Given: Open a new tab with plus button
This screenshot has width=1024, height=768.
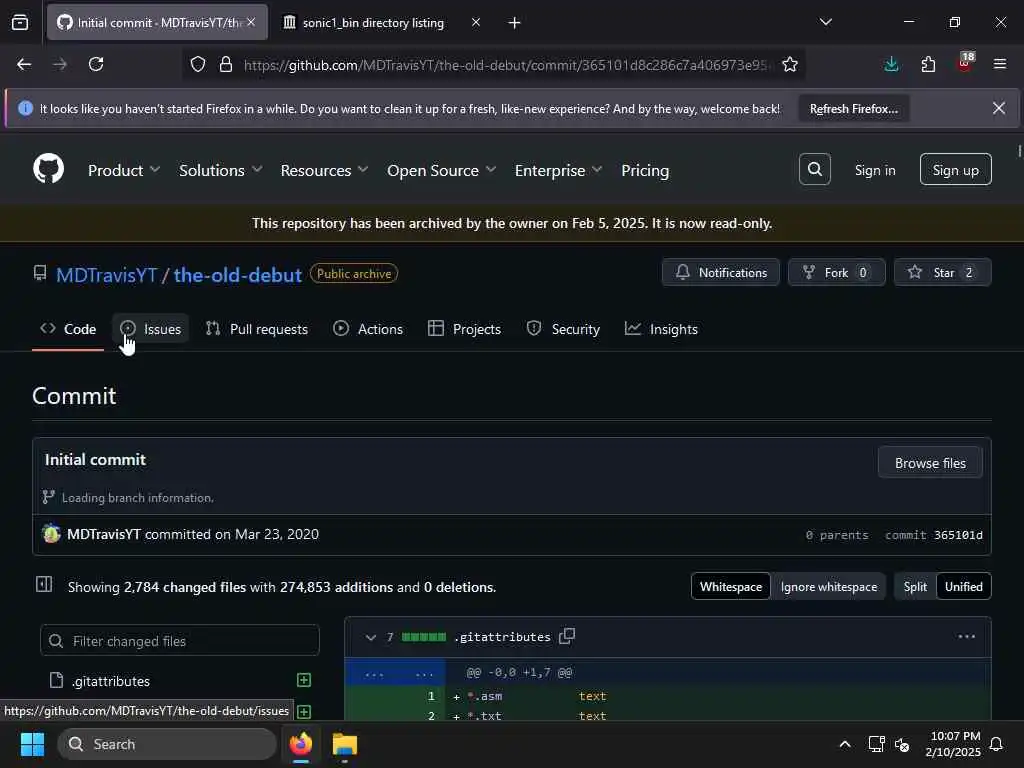Looking at the screenshot, I should [514, 23].
